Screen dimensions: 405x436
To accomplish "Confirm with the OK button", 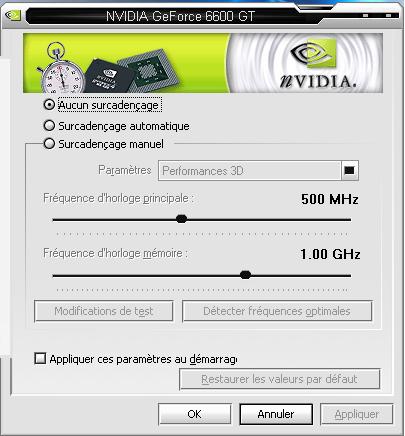I will coord(195,414).
